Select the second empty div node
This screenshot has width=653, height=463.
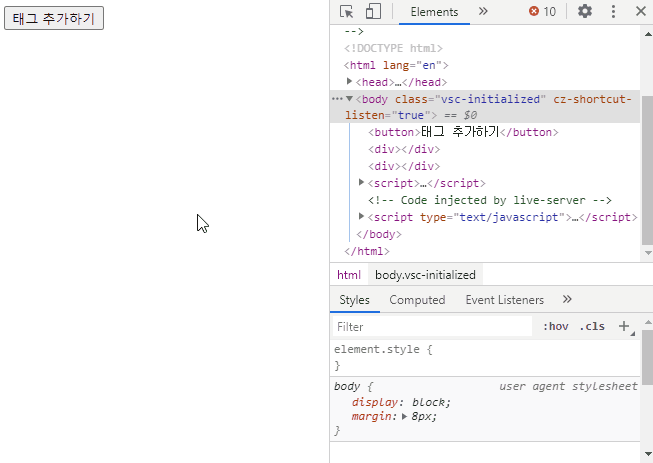pyautogui.click(x=404, y=166)
